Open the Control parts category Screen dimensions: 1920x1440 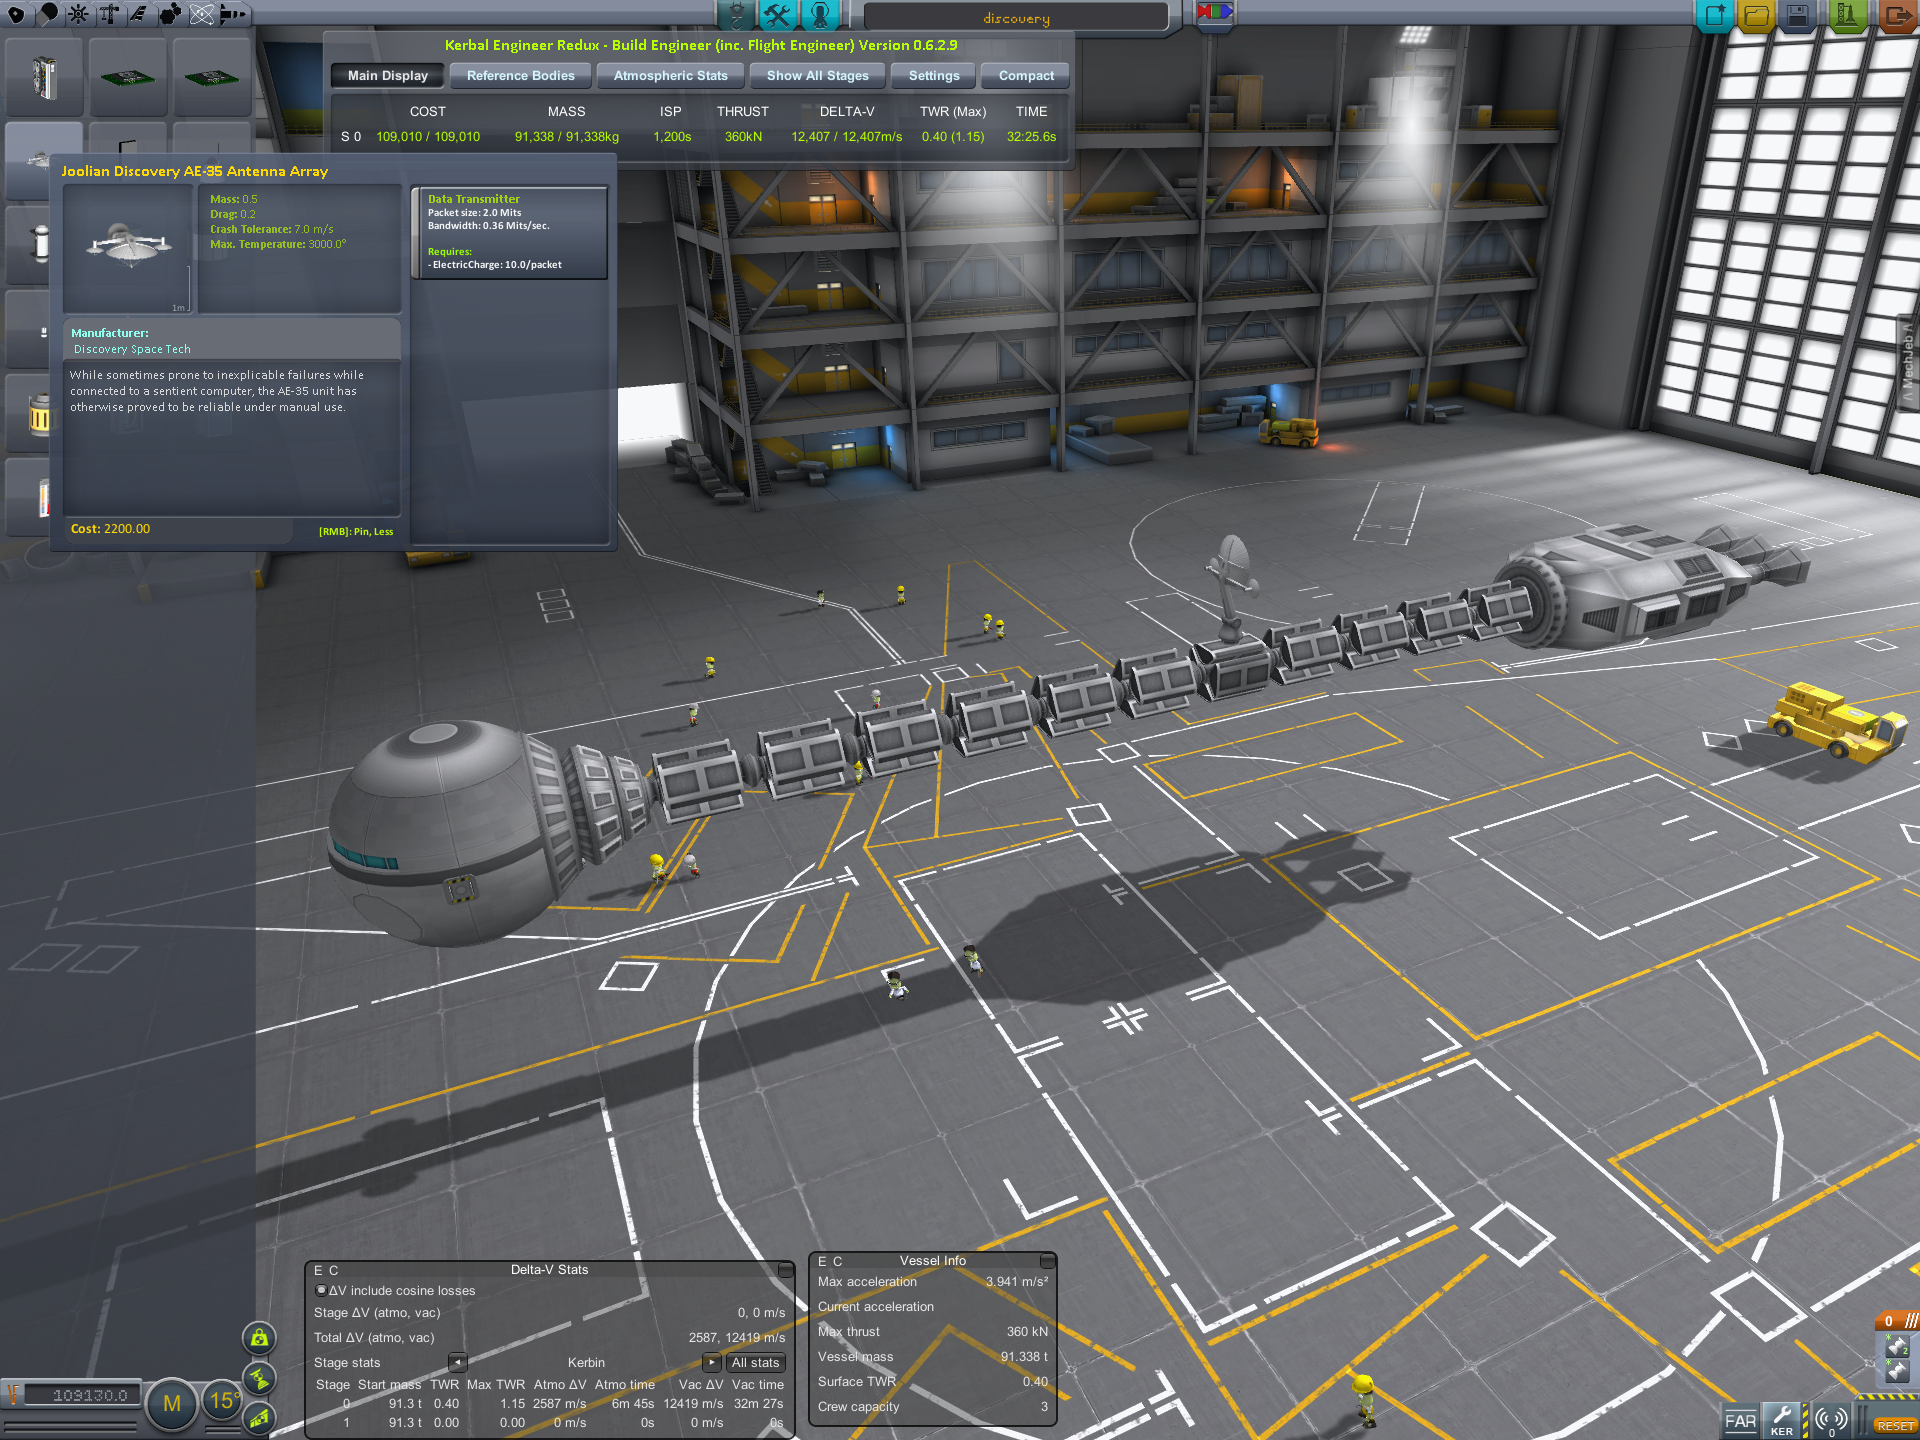coord(78,14)
